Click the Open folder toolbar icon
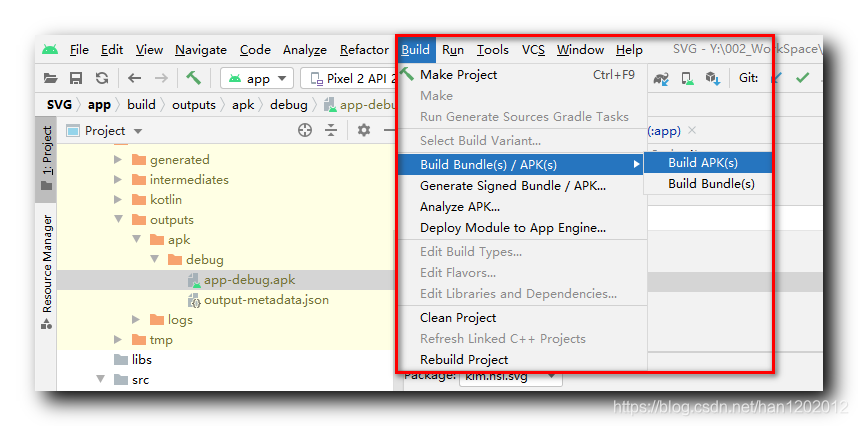858x426 pixels. pos(50,78)
